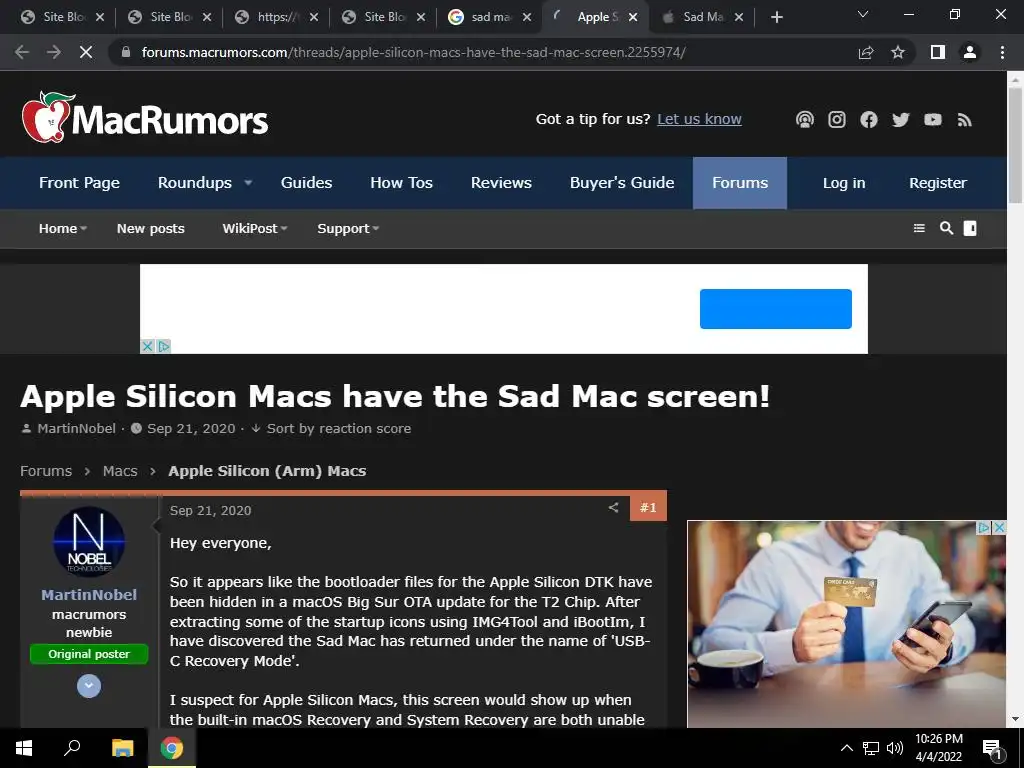Open Forums breadcrumb link

(x=46, y=471)
